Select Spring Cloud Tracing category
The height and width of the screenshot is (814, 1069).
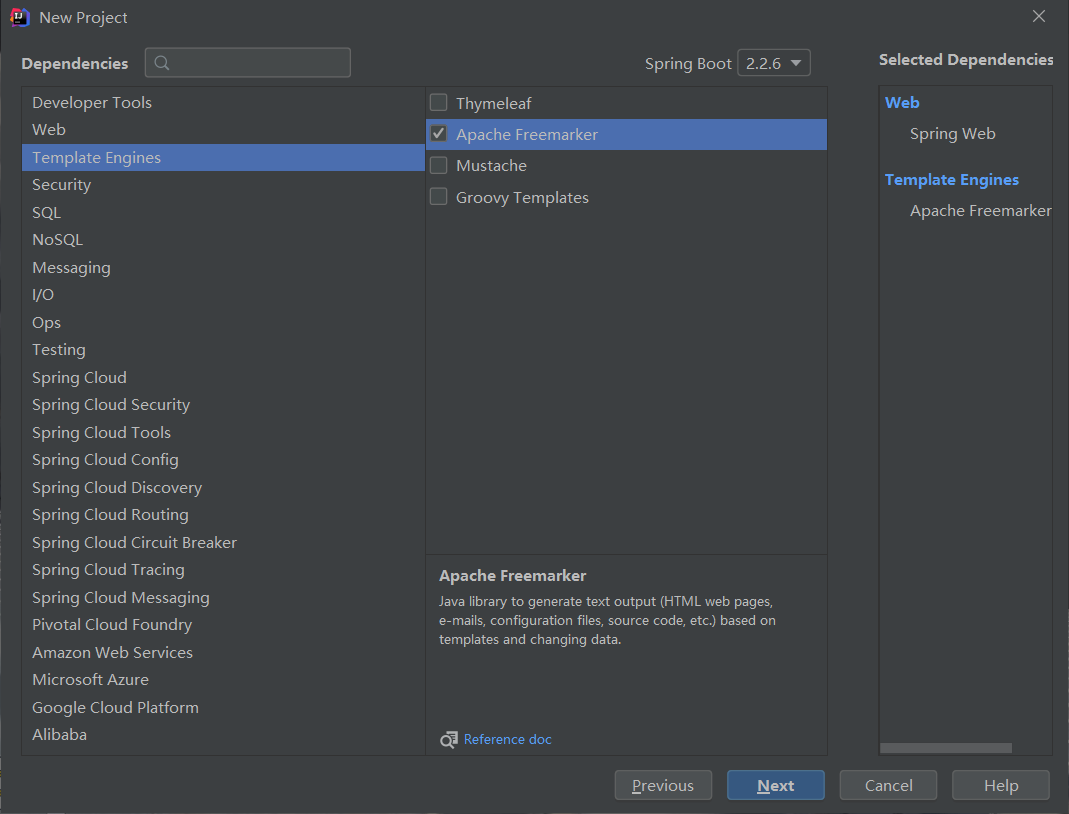pyautogui.click(x=223, y=569)
